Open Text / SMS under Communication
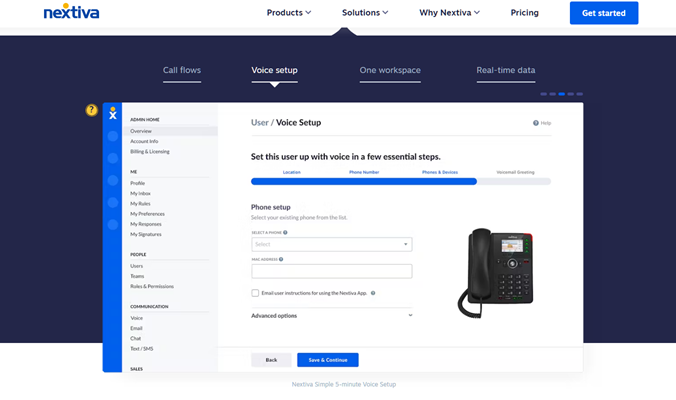The height and width of the screenshot is (400, 676). (141, 349)
